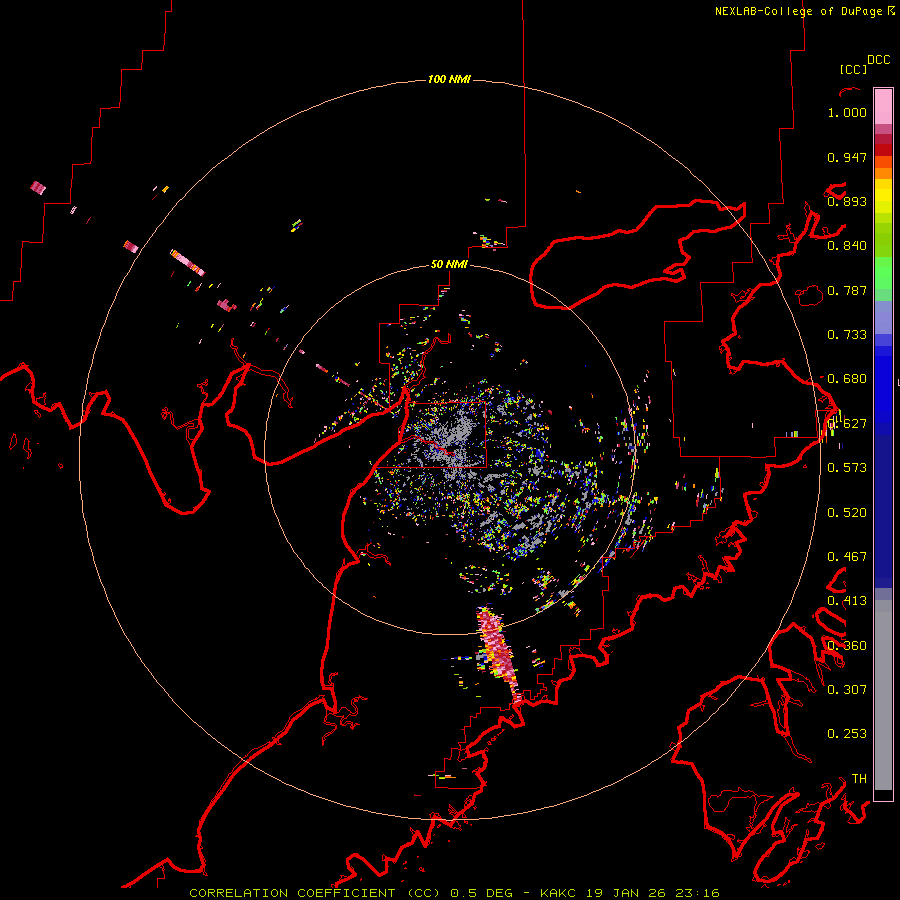The image size is (900, 900).
Task: Click the pink elongated echo south of radar
Action: 498,653
